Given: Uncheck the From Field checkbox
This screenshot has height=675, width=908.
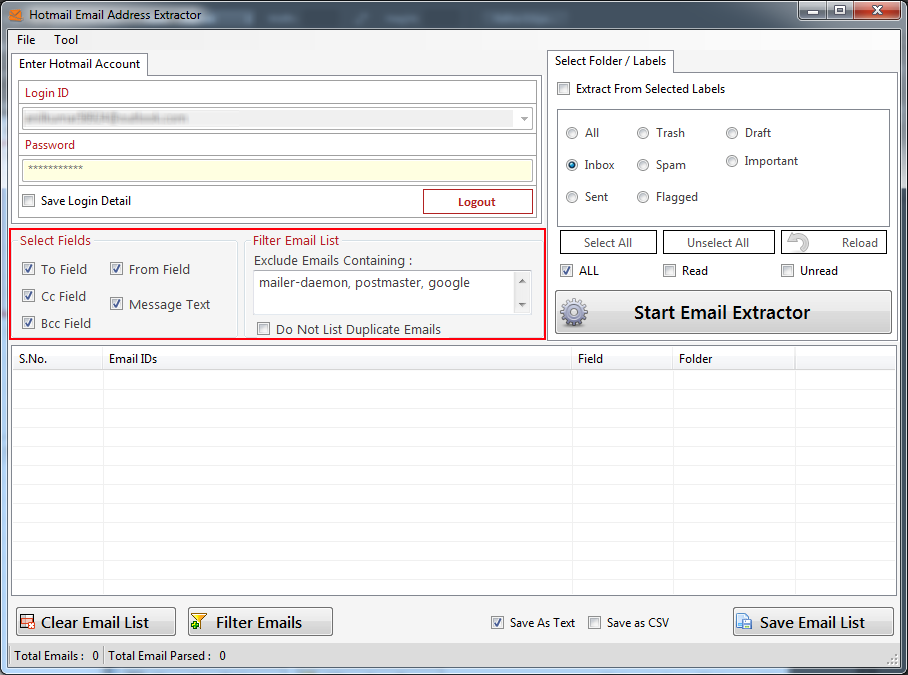Looking at the screenshot, I should (x=116, y=269).
